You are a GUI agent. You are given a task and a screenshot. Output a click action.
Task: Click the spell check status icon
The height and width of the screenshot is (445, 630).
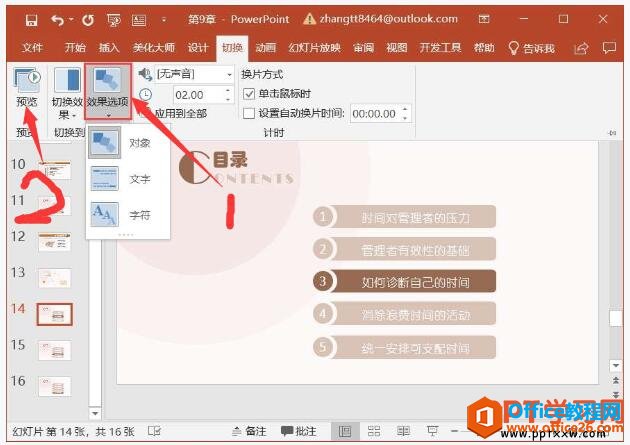154,431
